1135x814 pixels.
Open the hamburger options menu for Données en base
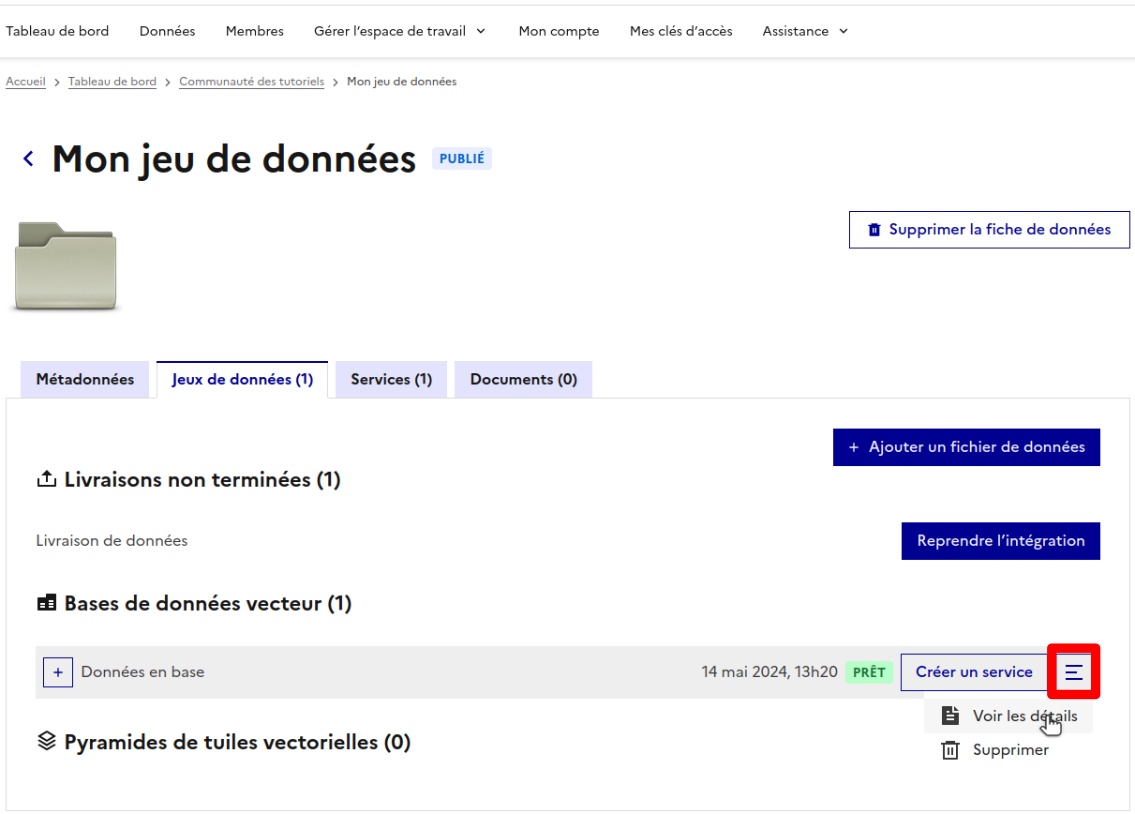(1073, 672)
